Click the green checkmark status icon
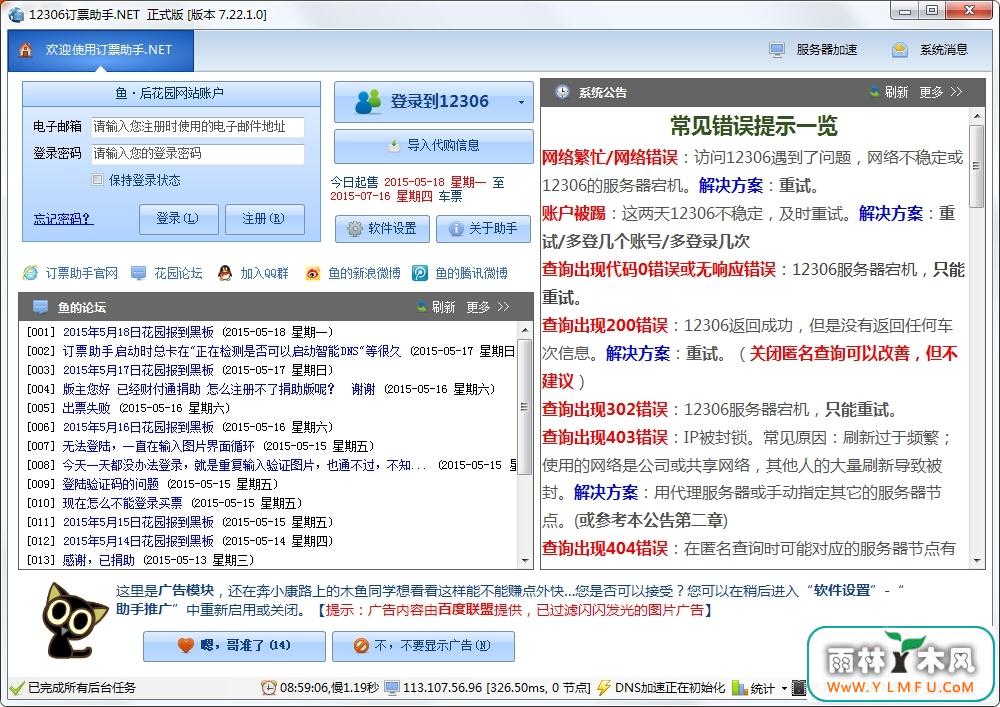 click(x=17, y=688)
